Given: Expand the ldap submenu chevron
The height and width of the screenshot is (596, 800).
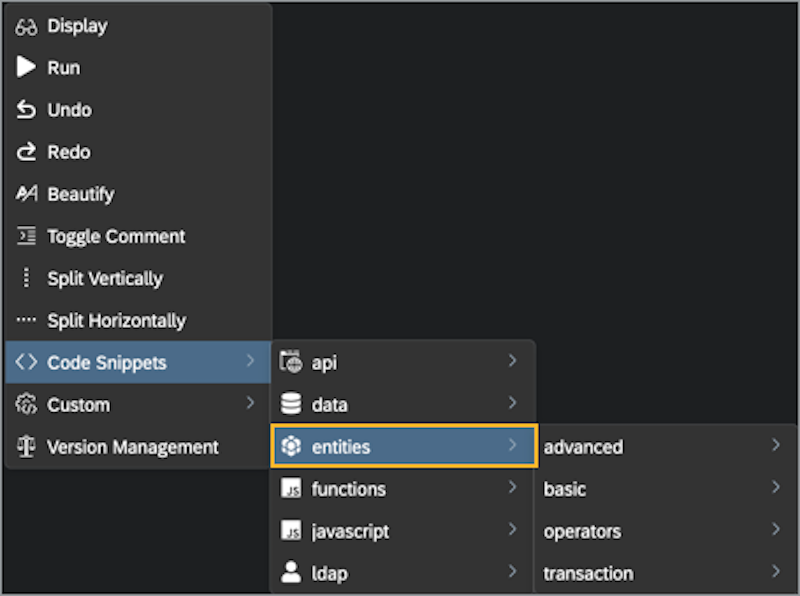Looking at the screenshot, I should point(513,572).
